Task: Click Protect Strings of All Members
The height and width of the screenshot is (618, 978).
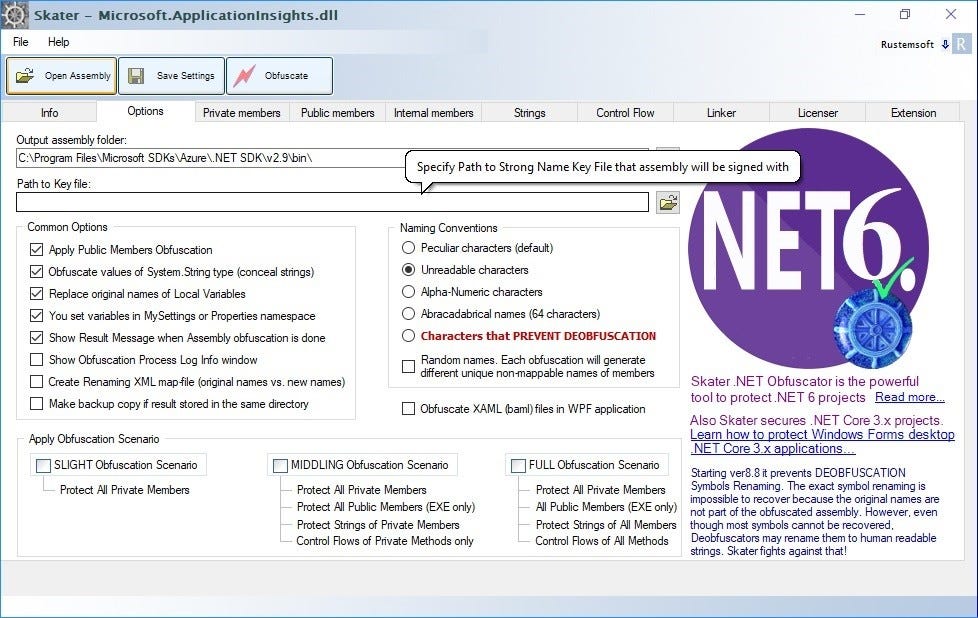Action: tap(606, 525)
